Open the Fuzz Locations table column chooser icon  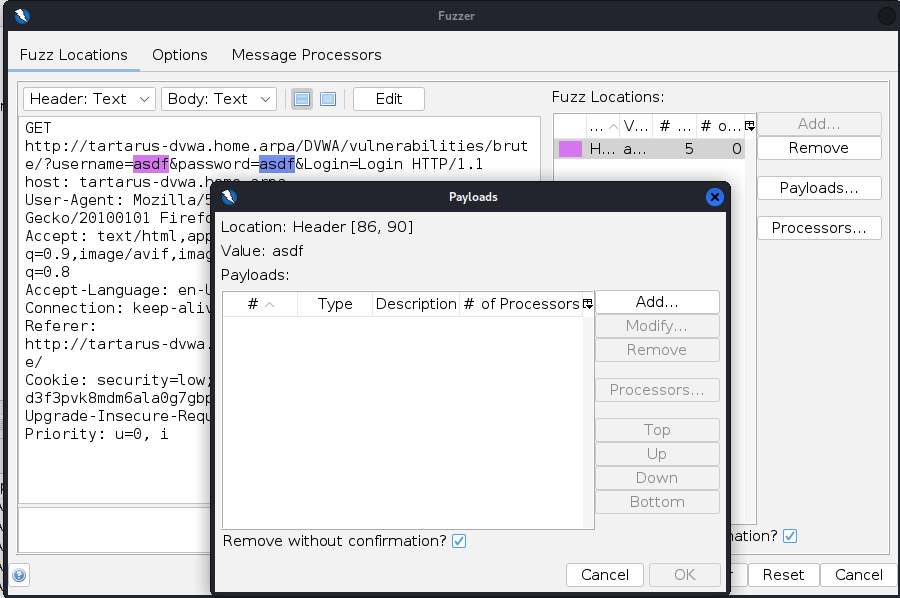[x=749, y=125]
